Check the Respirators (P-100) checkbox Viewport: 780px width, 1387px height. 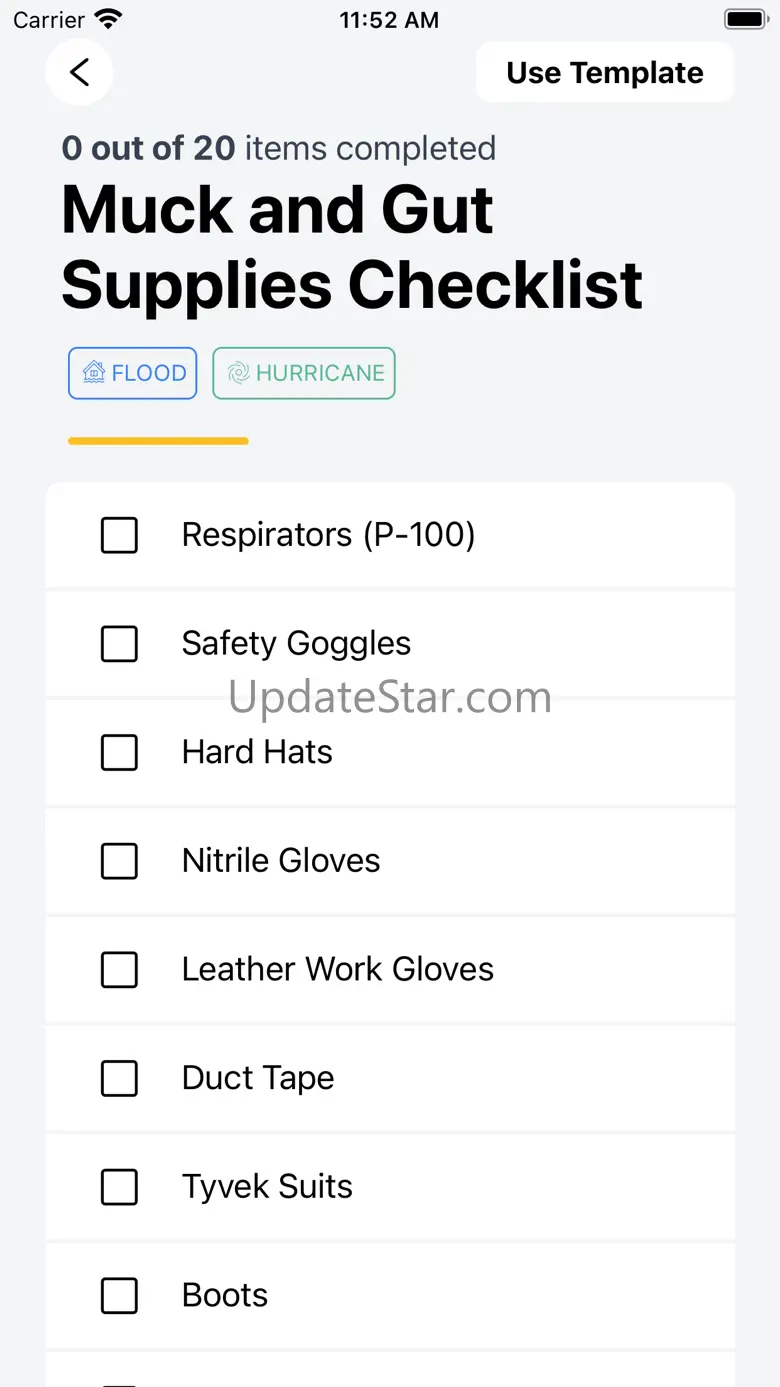(120, 535)
